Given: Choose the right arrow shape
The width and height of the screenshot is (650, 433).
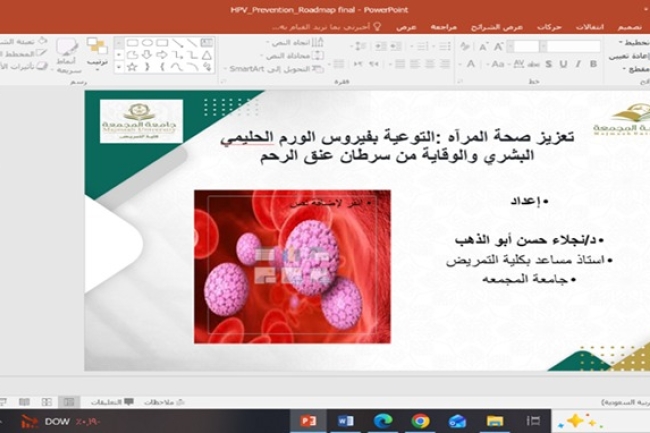Looking at the screenshot, I should tap(162, 55).
